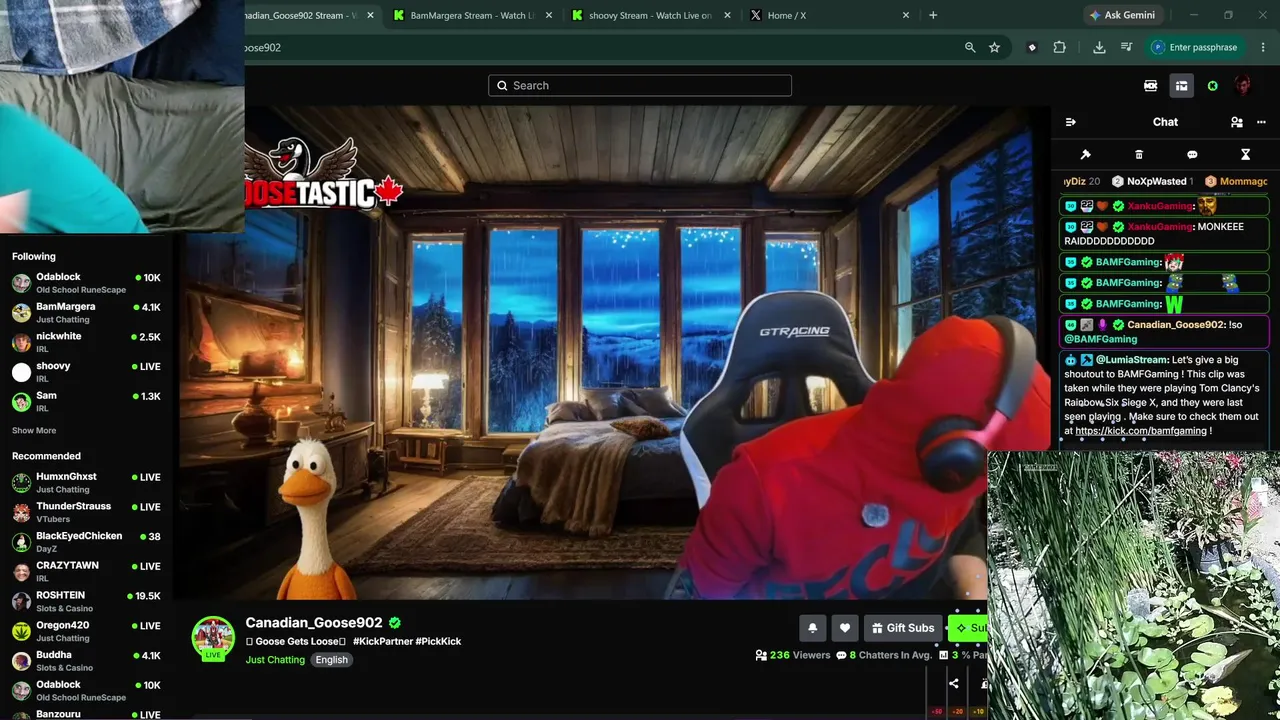
Task: Open Buddha in Recommended channels
Action: tap(86, 660)
